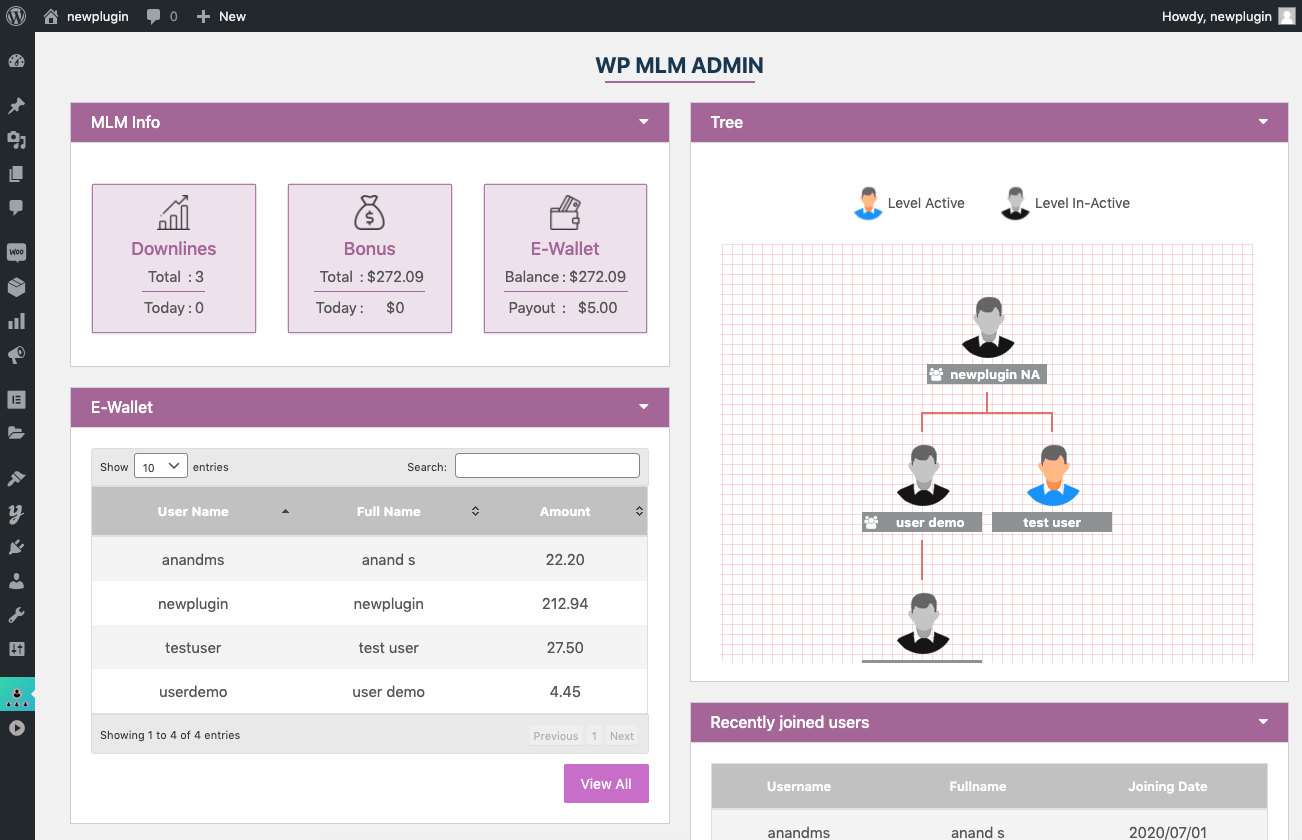
Task: Click the highlighted WP MLM sidebar icon
Action: tap(16, 693)
